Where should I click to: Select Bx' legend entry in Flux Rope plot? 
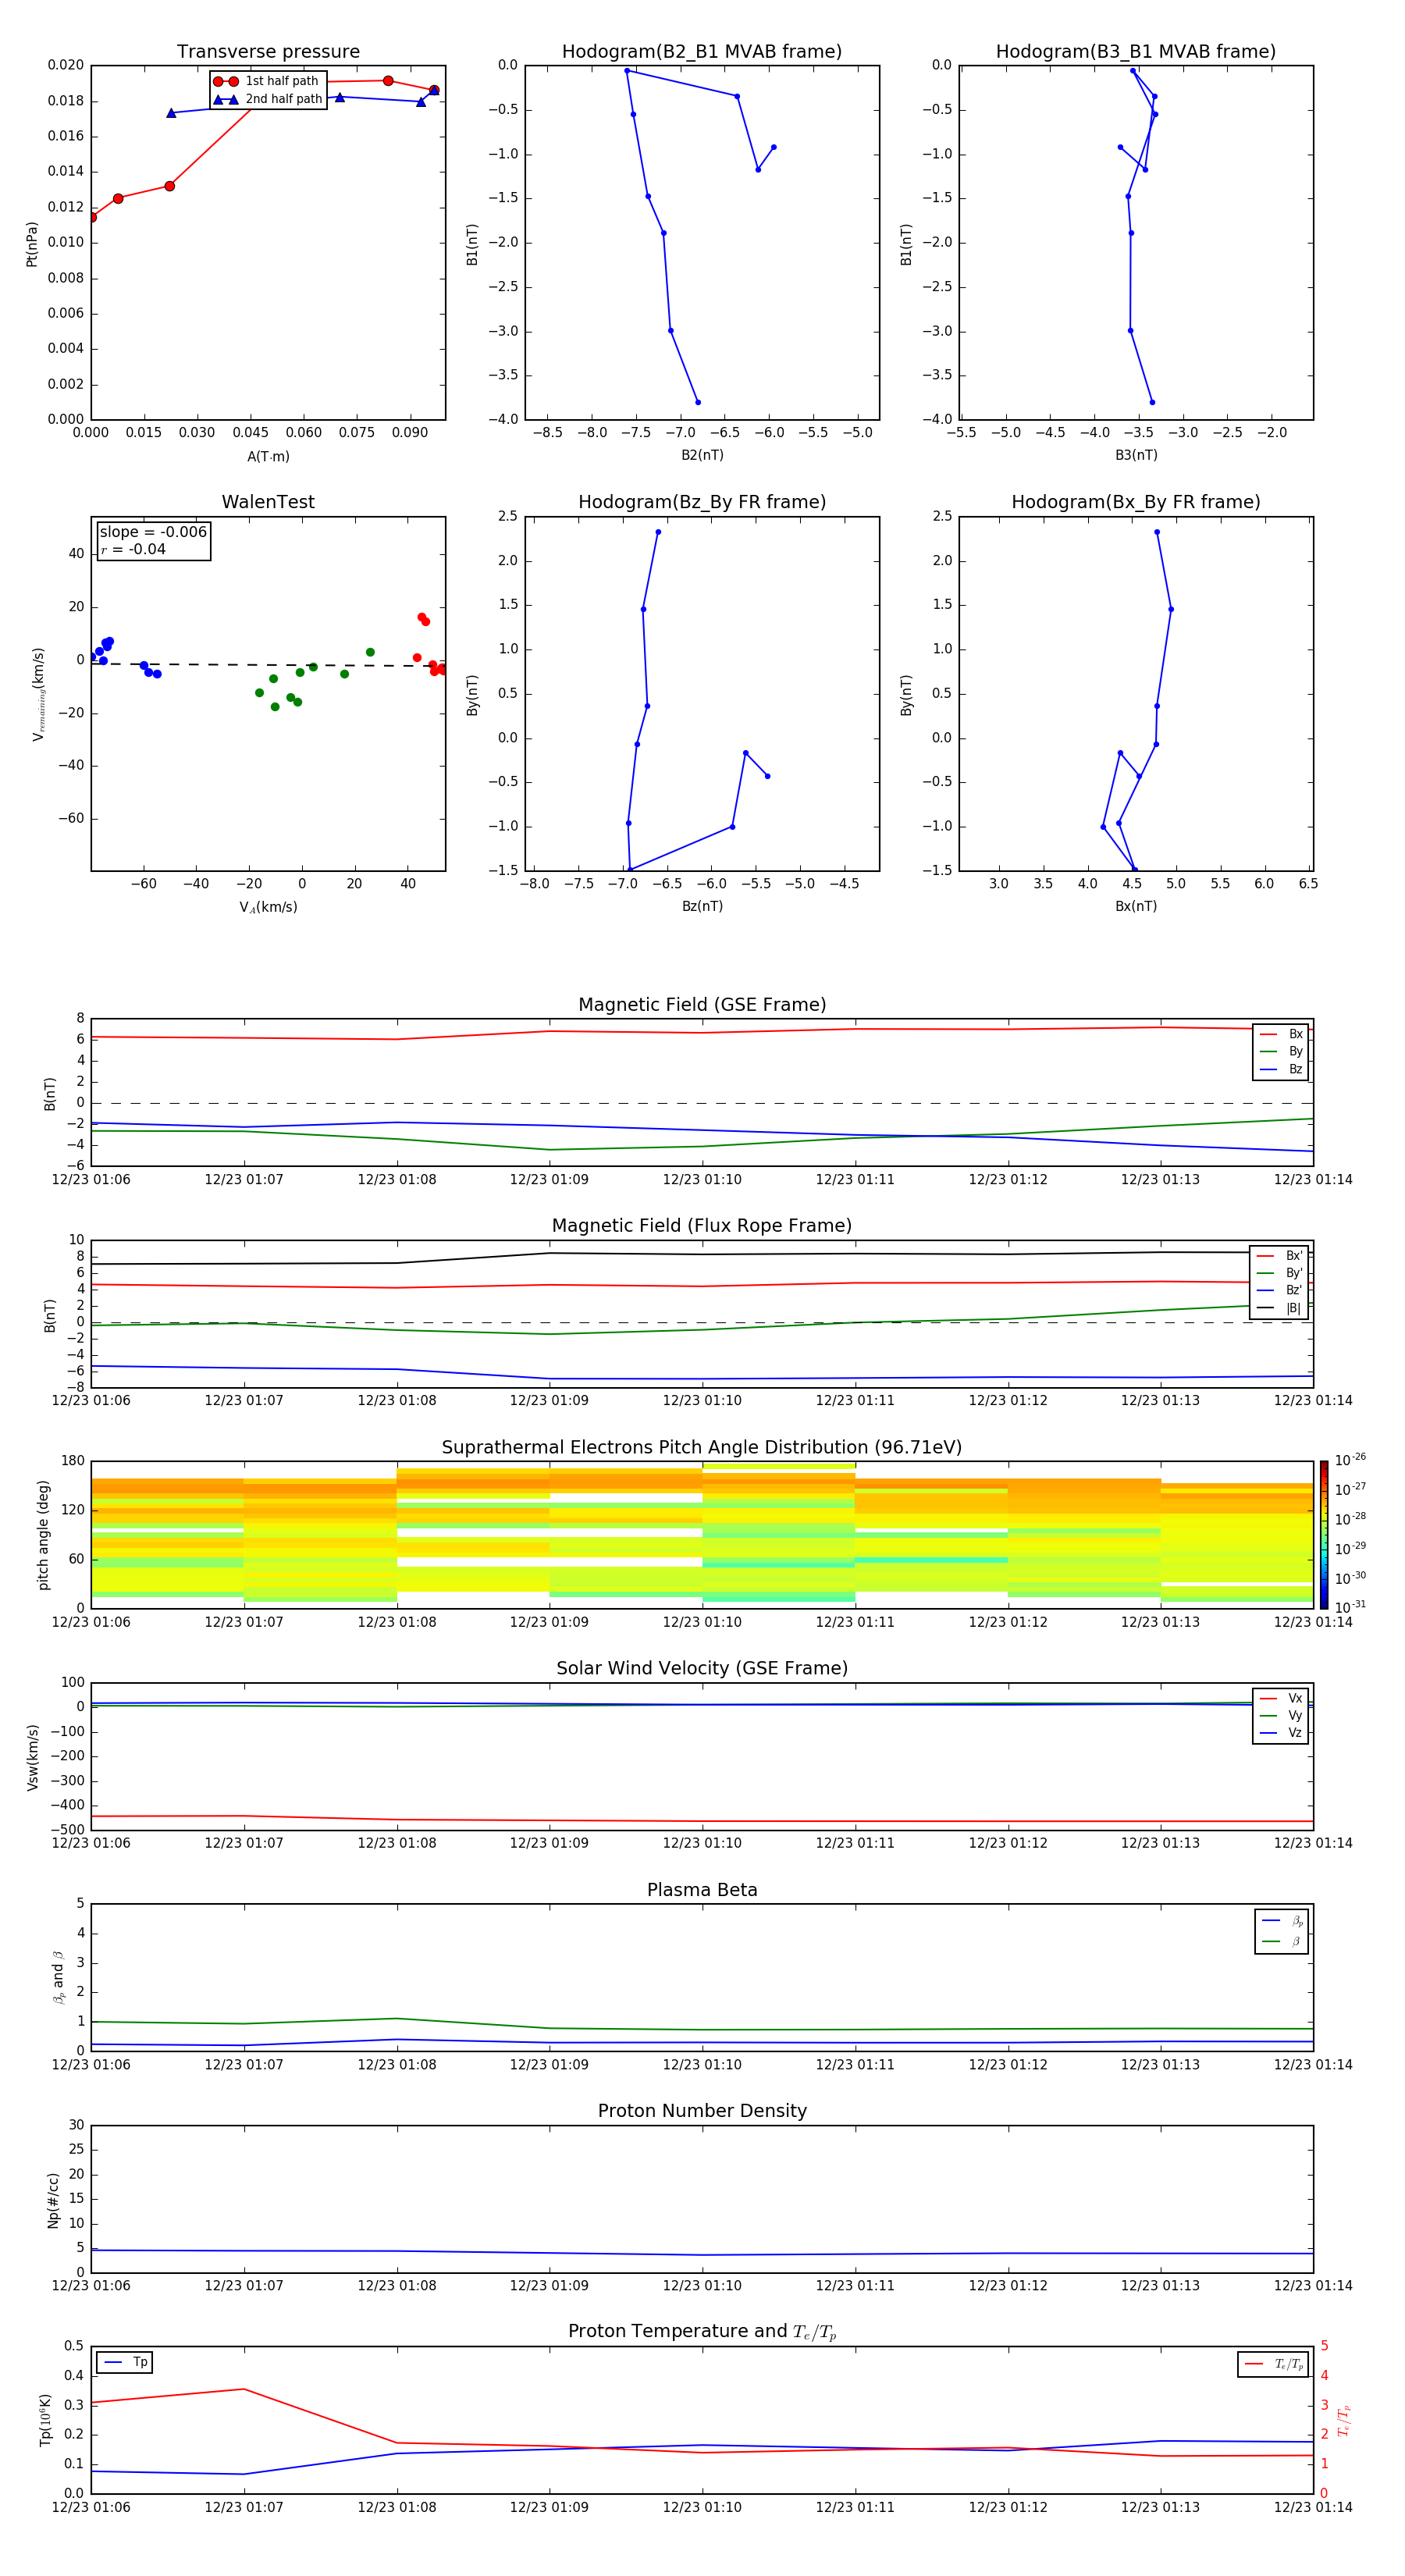click(x=1279, y=1256)
